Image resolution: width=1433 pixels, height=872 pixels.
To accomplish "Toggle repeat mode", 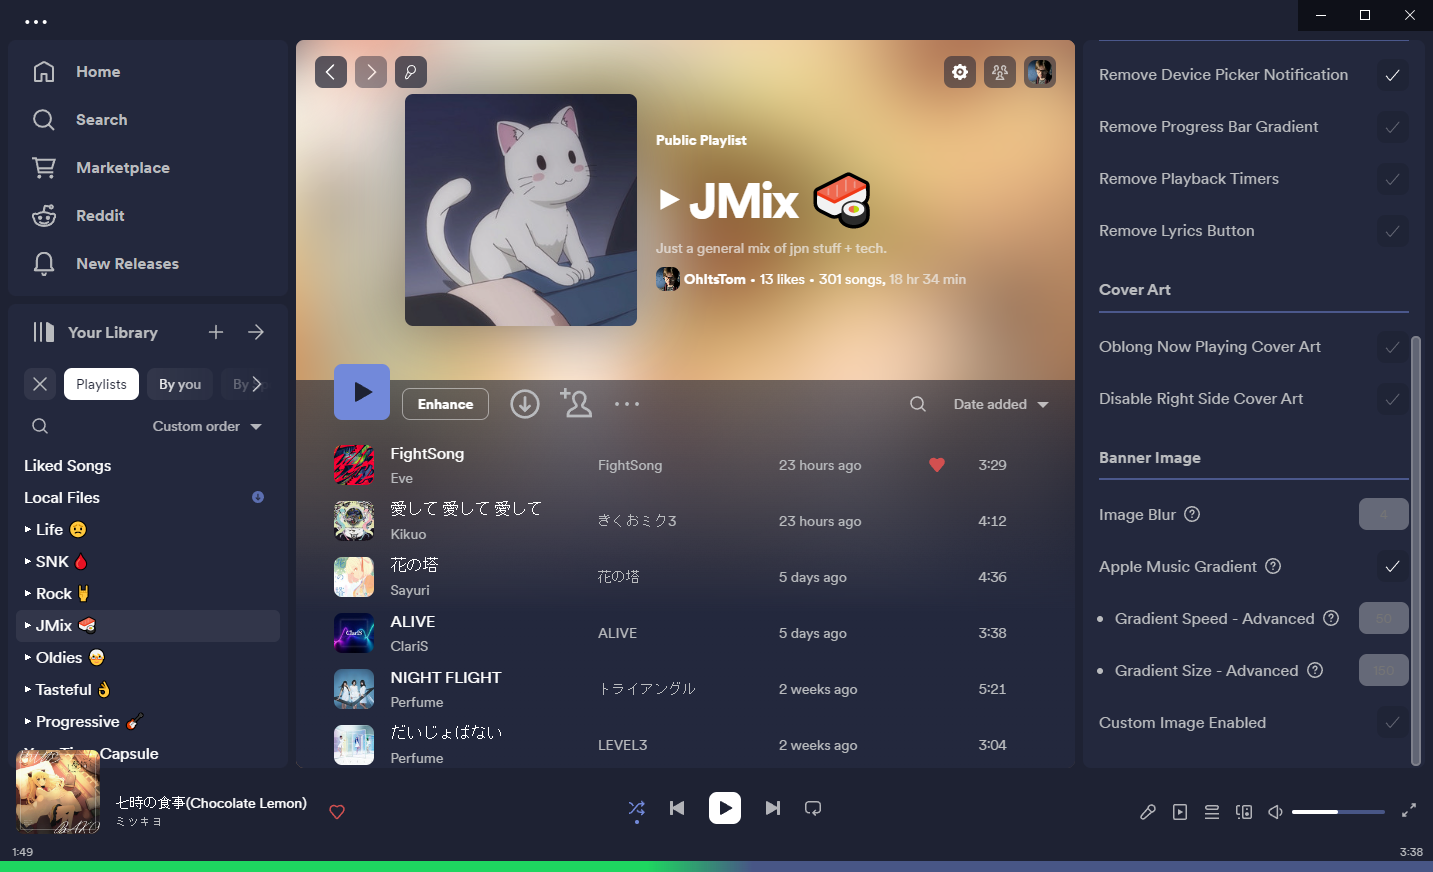I will click(813, 808).
